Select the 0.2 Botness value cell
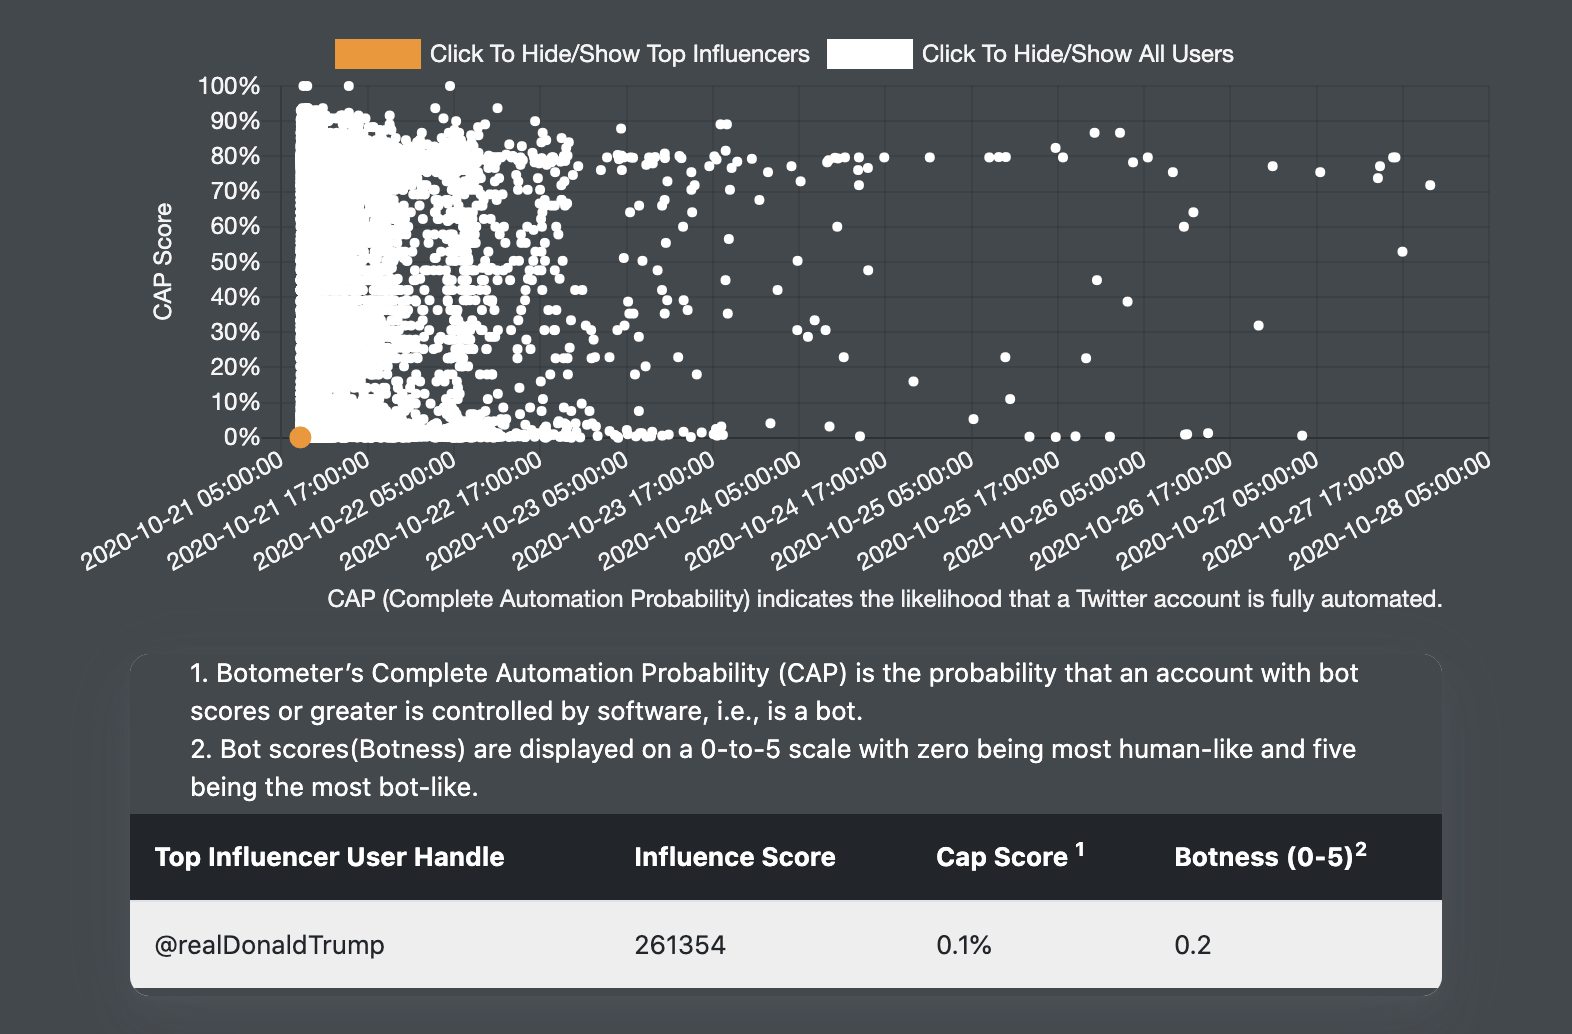The height and width of the screenshot is (1034, 1572). click(1192, 945)
